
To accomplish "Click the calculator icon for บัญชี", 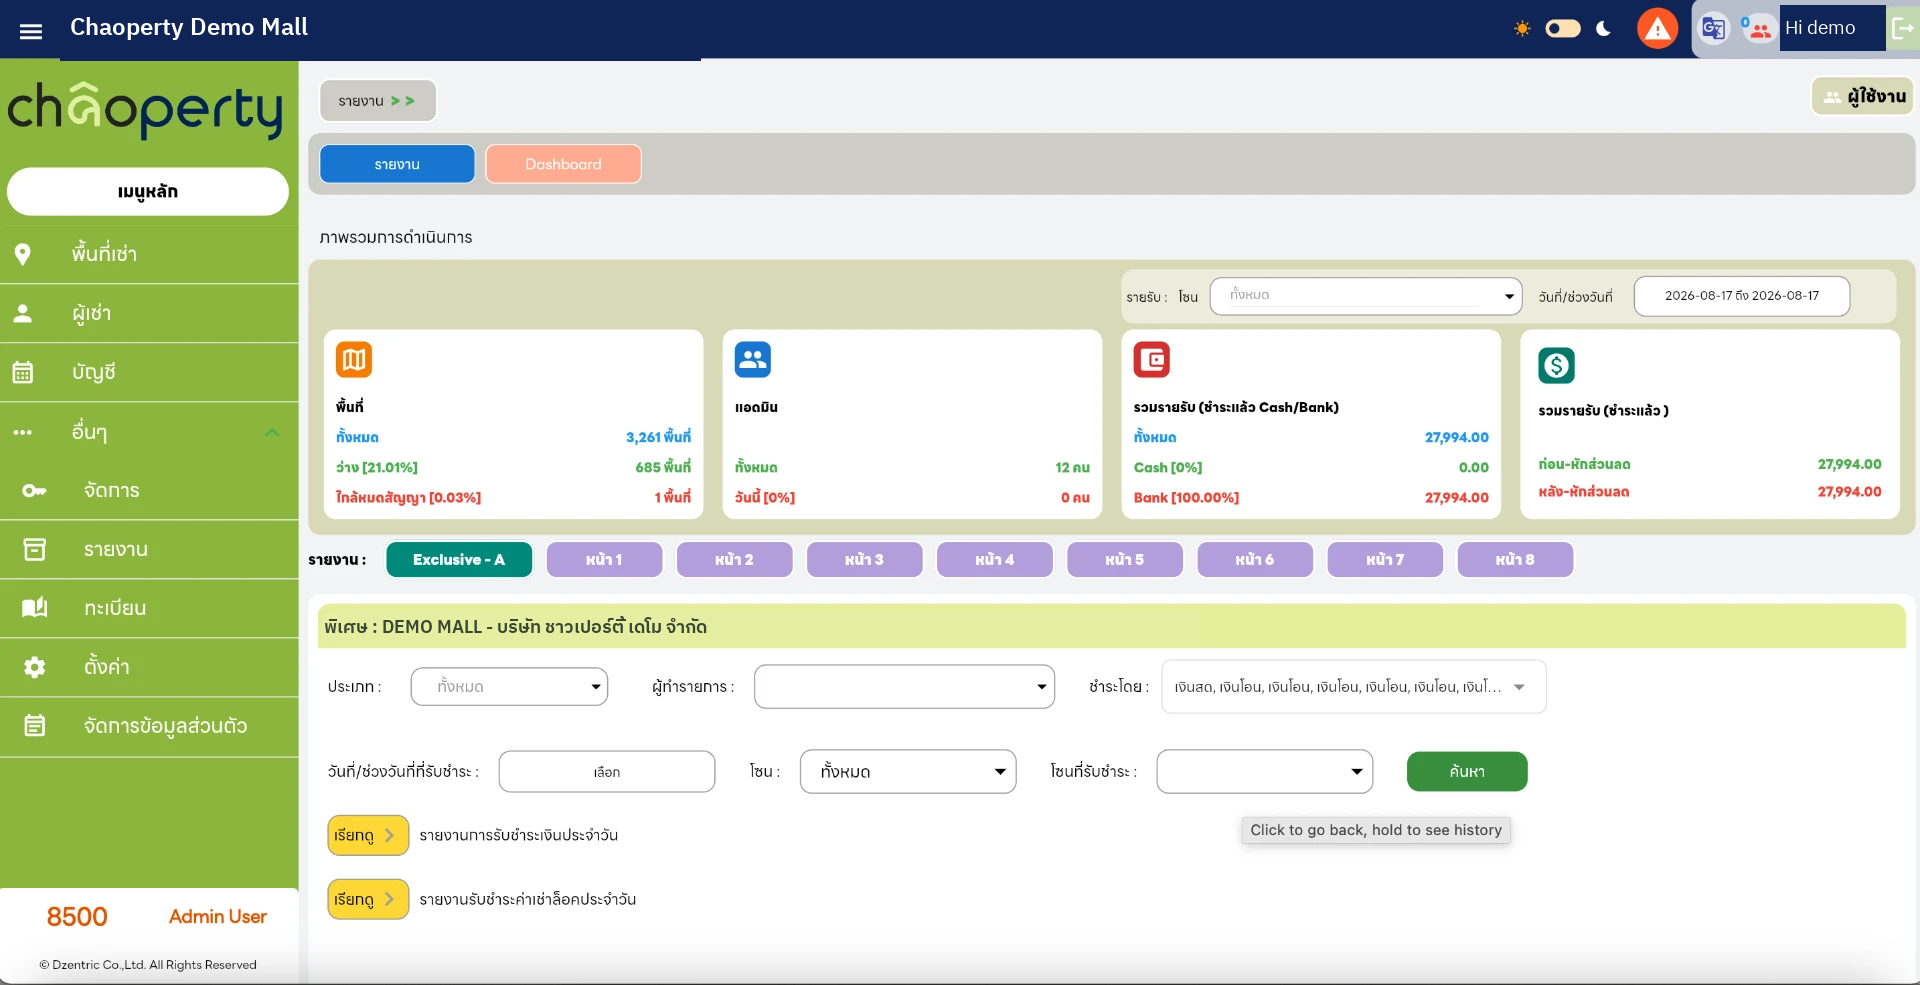I will point(23,372).
